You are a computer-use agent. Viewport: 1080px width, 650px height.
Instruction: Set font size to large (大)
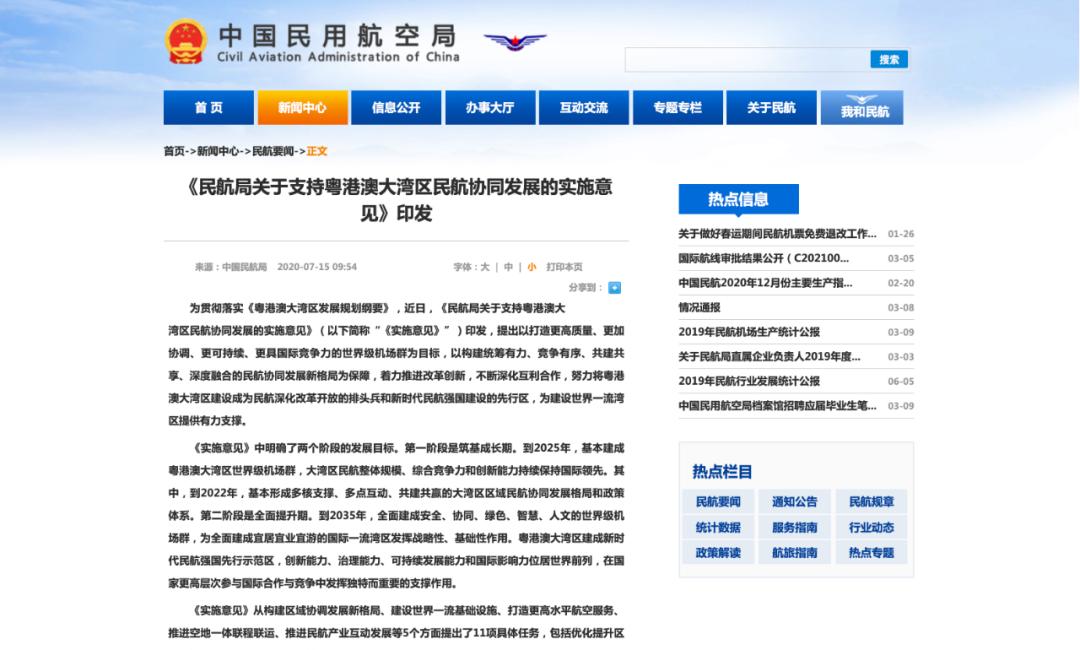tap(485, 267)
